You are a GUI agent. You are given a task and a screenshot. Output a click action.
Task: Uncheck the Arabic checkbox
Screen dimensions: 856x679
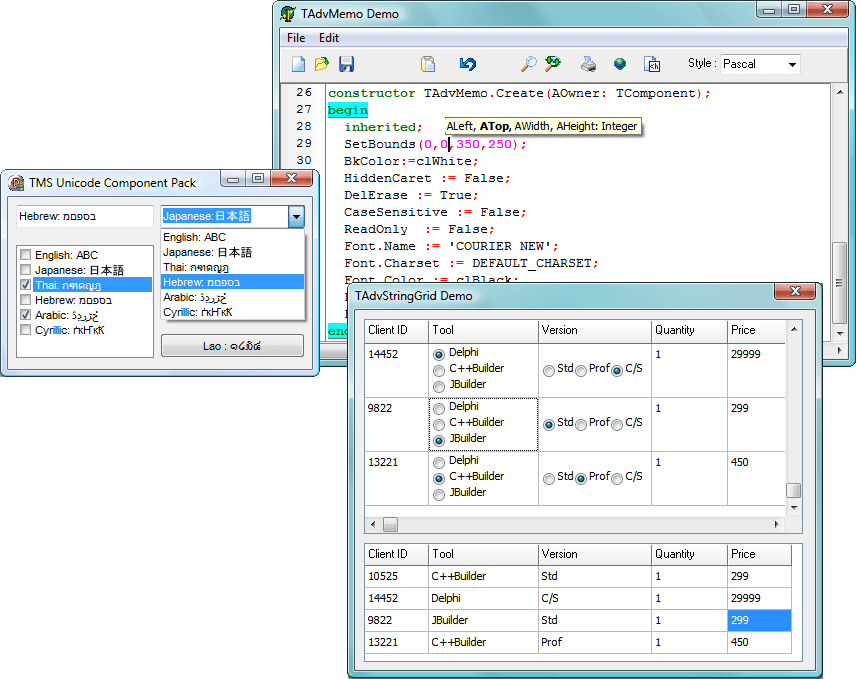pos(25,315)
